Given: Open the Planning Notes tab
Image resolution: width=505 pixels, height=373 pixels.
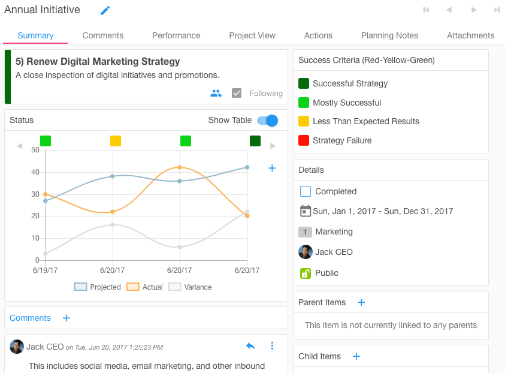Looking at the screenshot, I should click(x=390, y=35).
